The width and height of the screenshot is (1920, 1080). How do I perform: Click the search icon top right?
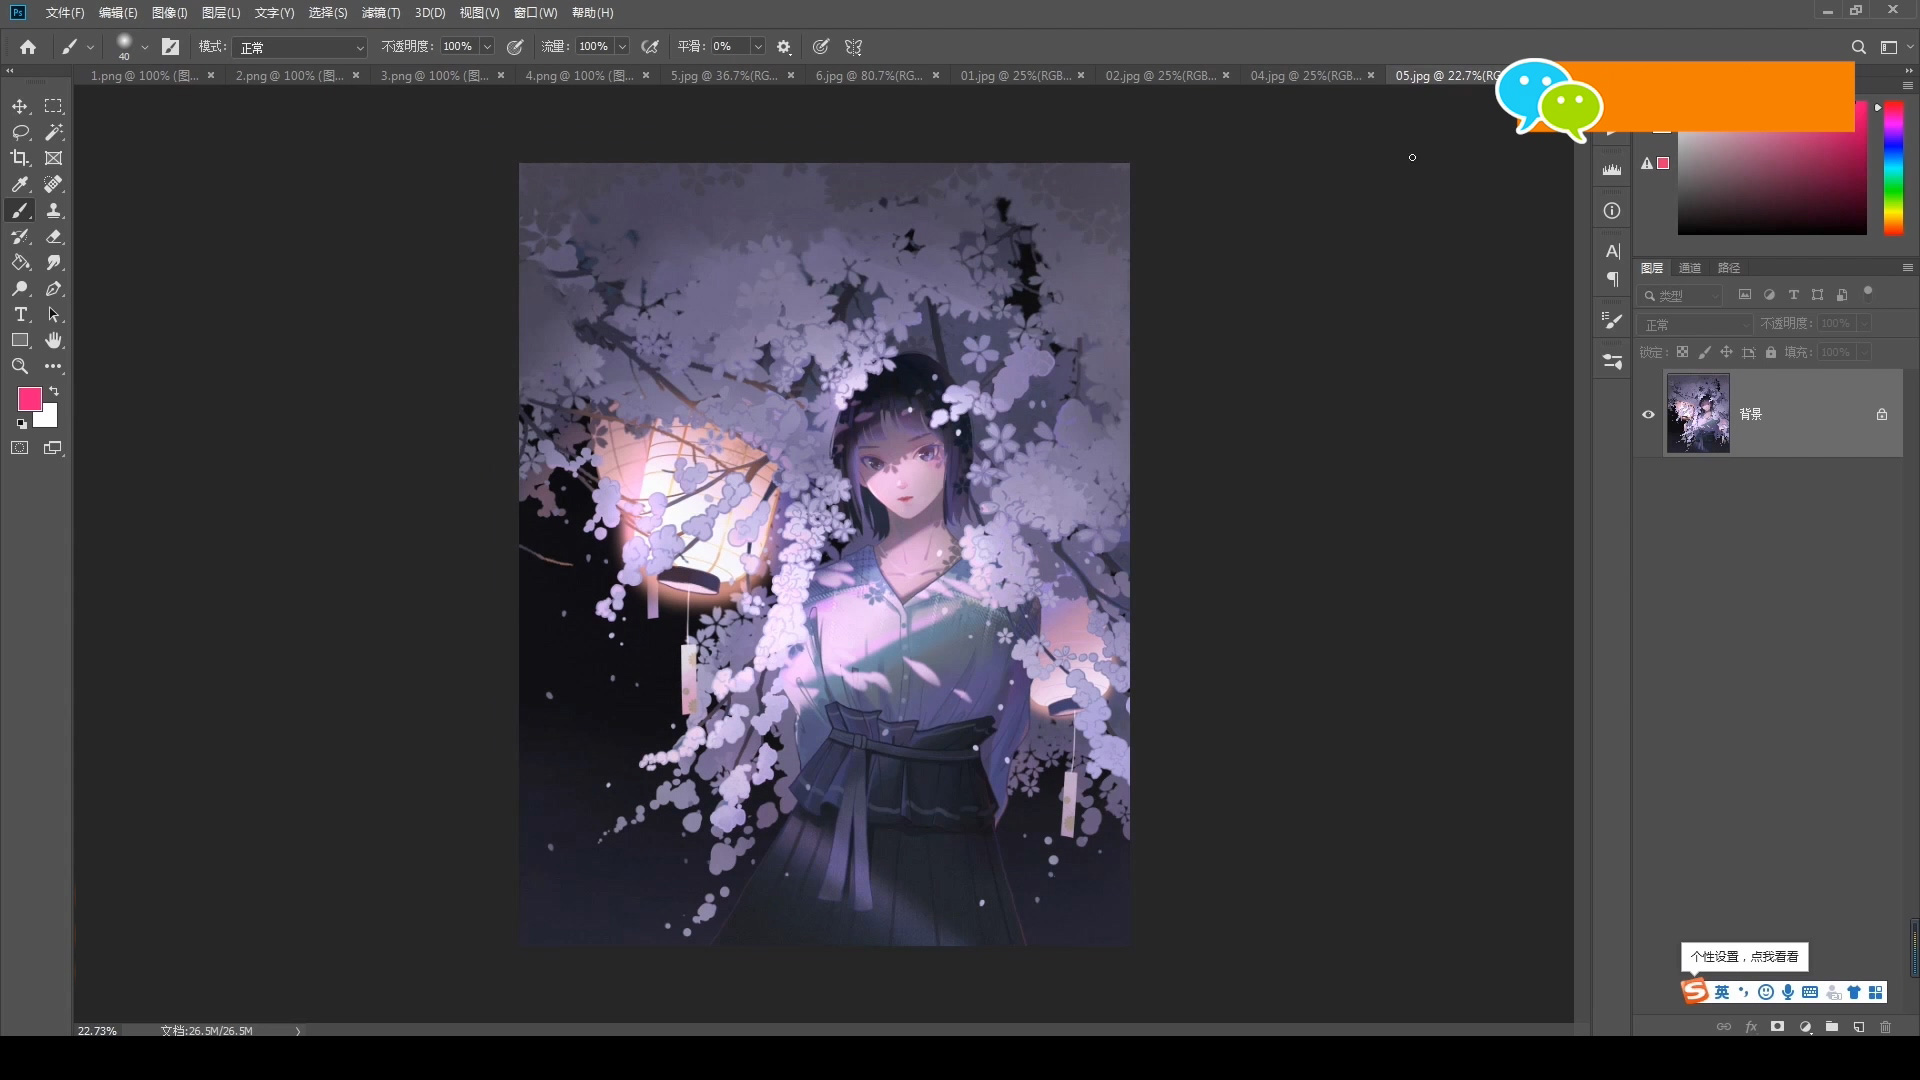point(1858,47)
